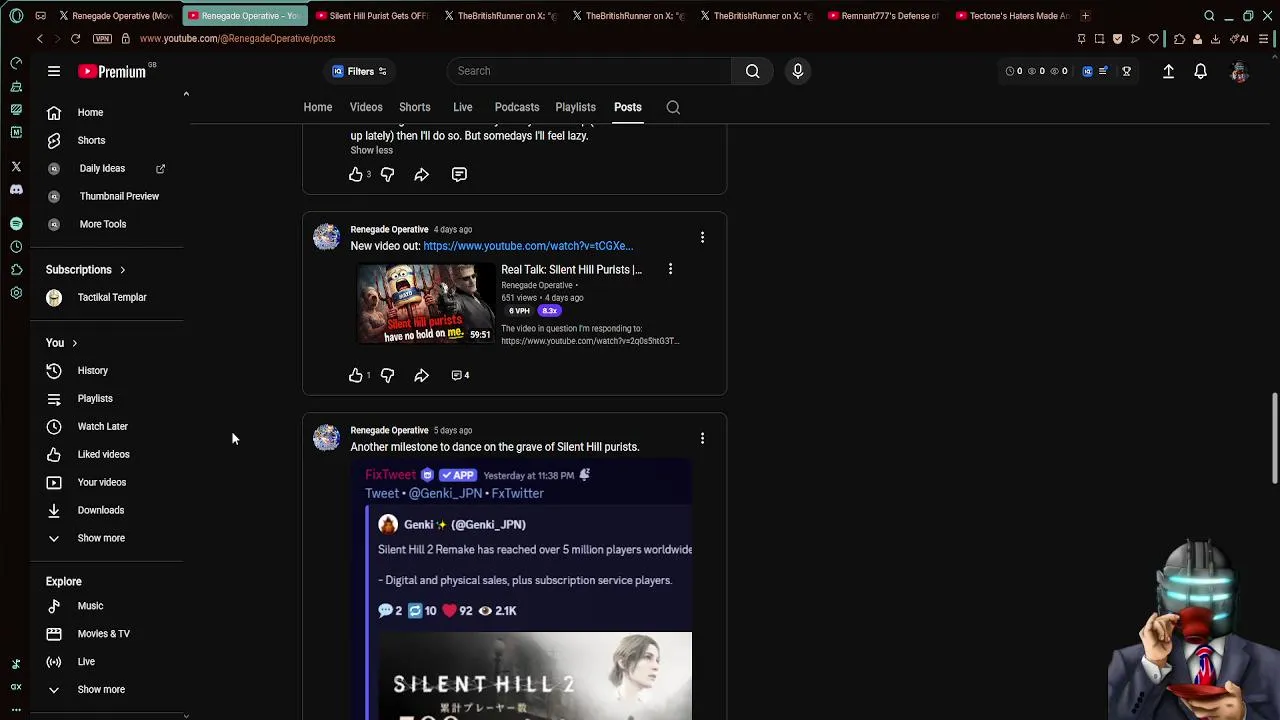Open Discord in browser sidebar
The height and width of the screenshot is (720, 1280).
pos(16,189)
